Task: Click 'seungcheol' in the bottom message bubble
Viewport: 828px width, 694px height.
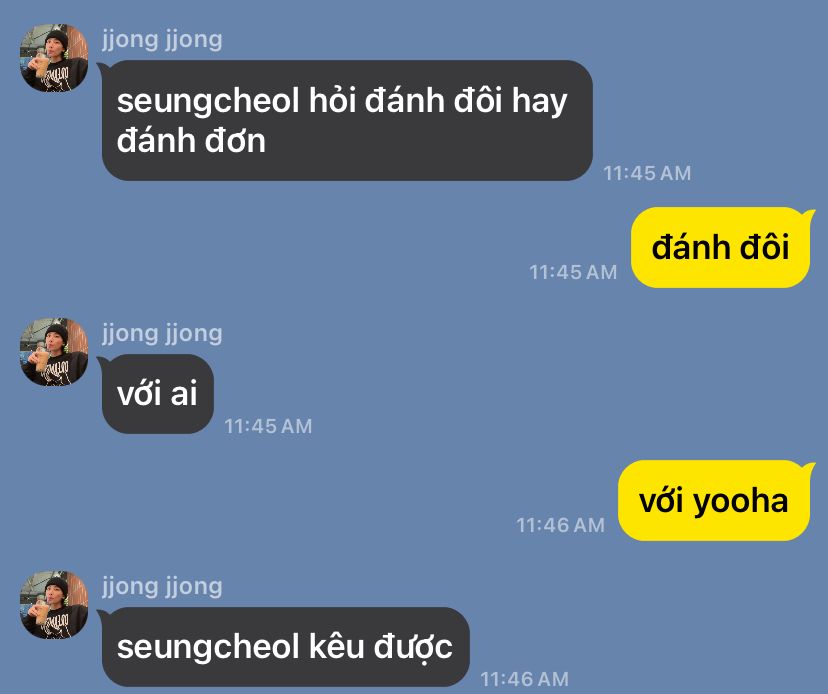Action: (x=208, y=648)
